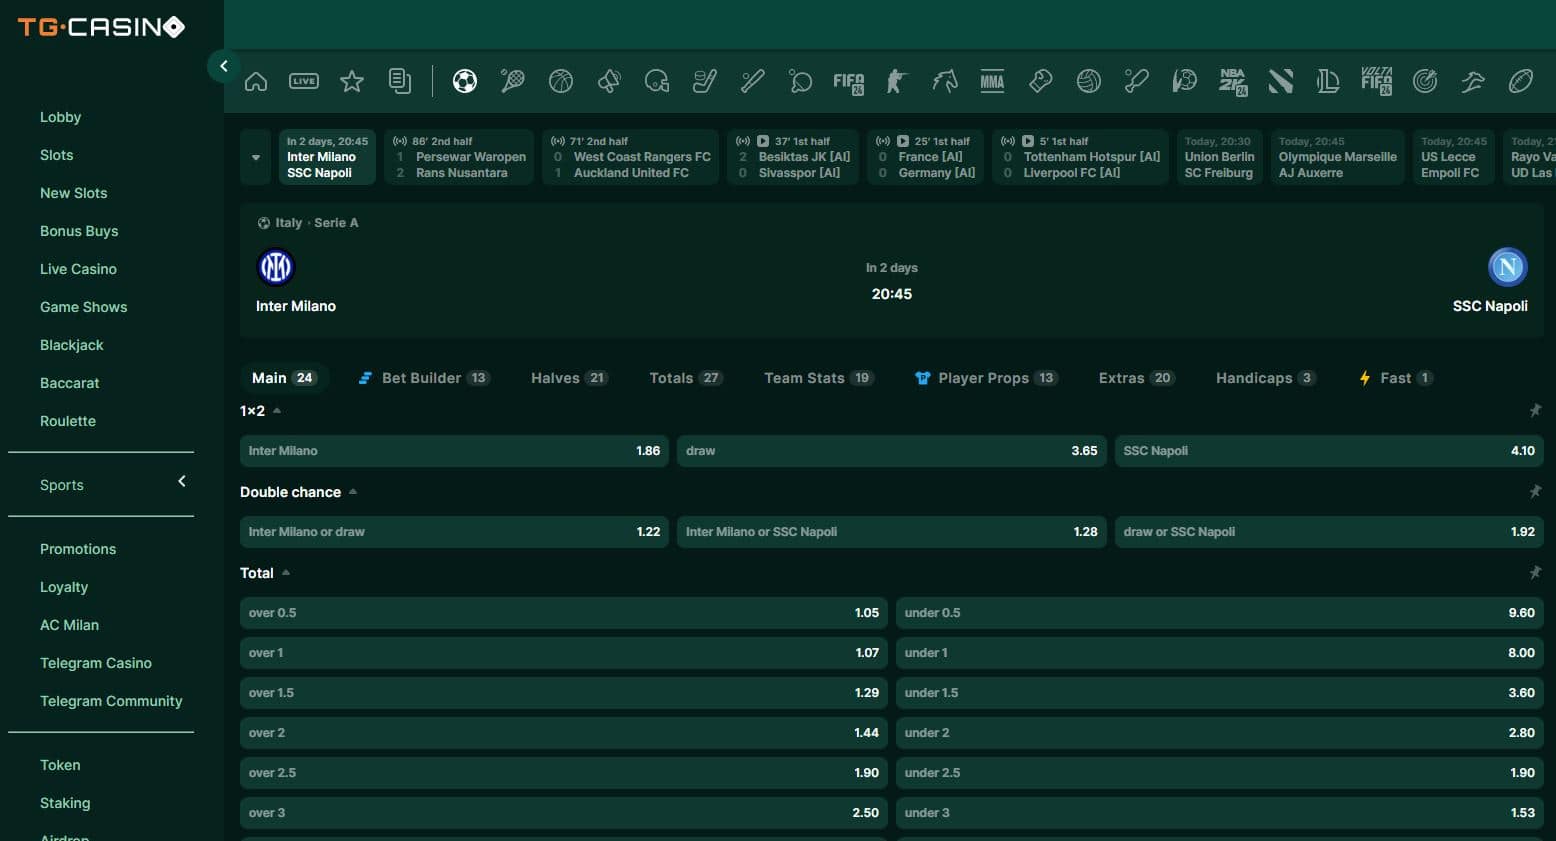The width and height of the screenshot is (1556, 841).
Task: Select the tennis racket sport icon
Action: tap(513, 81)
